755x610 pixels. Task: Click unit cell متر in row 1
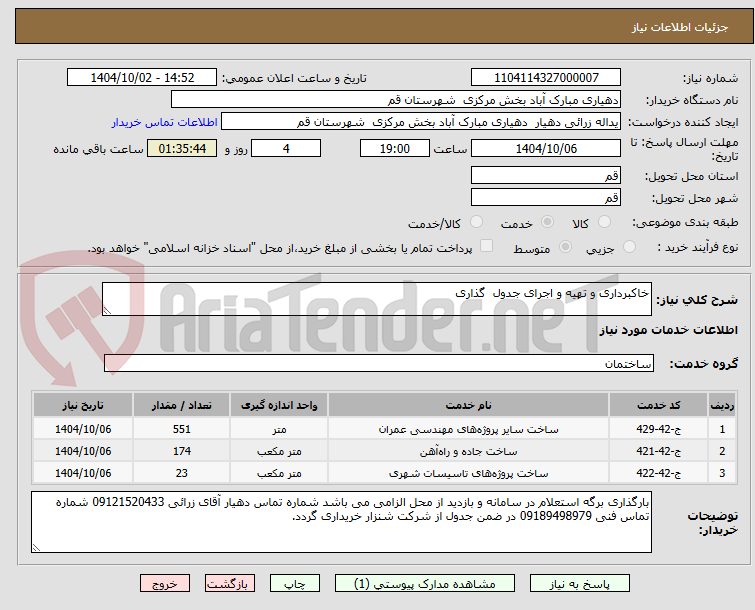(279, 429)
